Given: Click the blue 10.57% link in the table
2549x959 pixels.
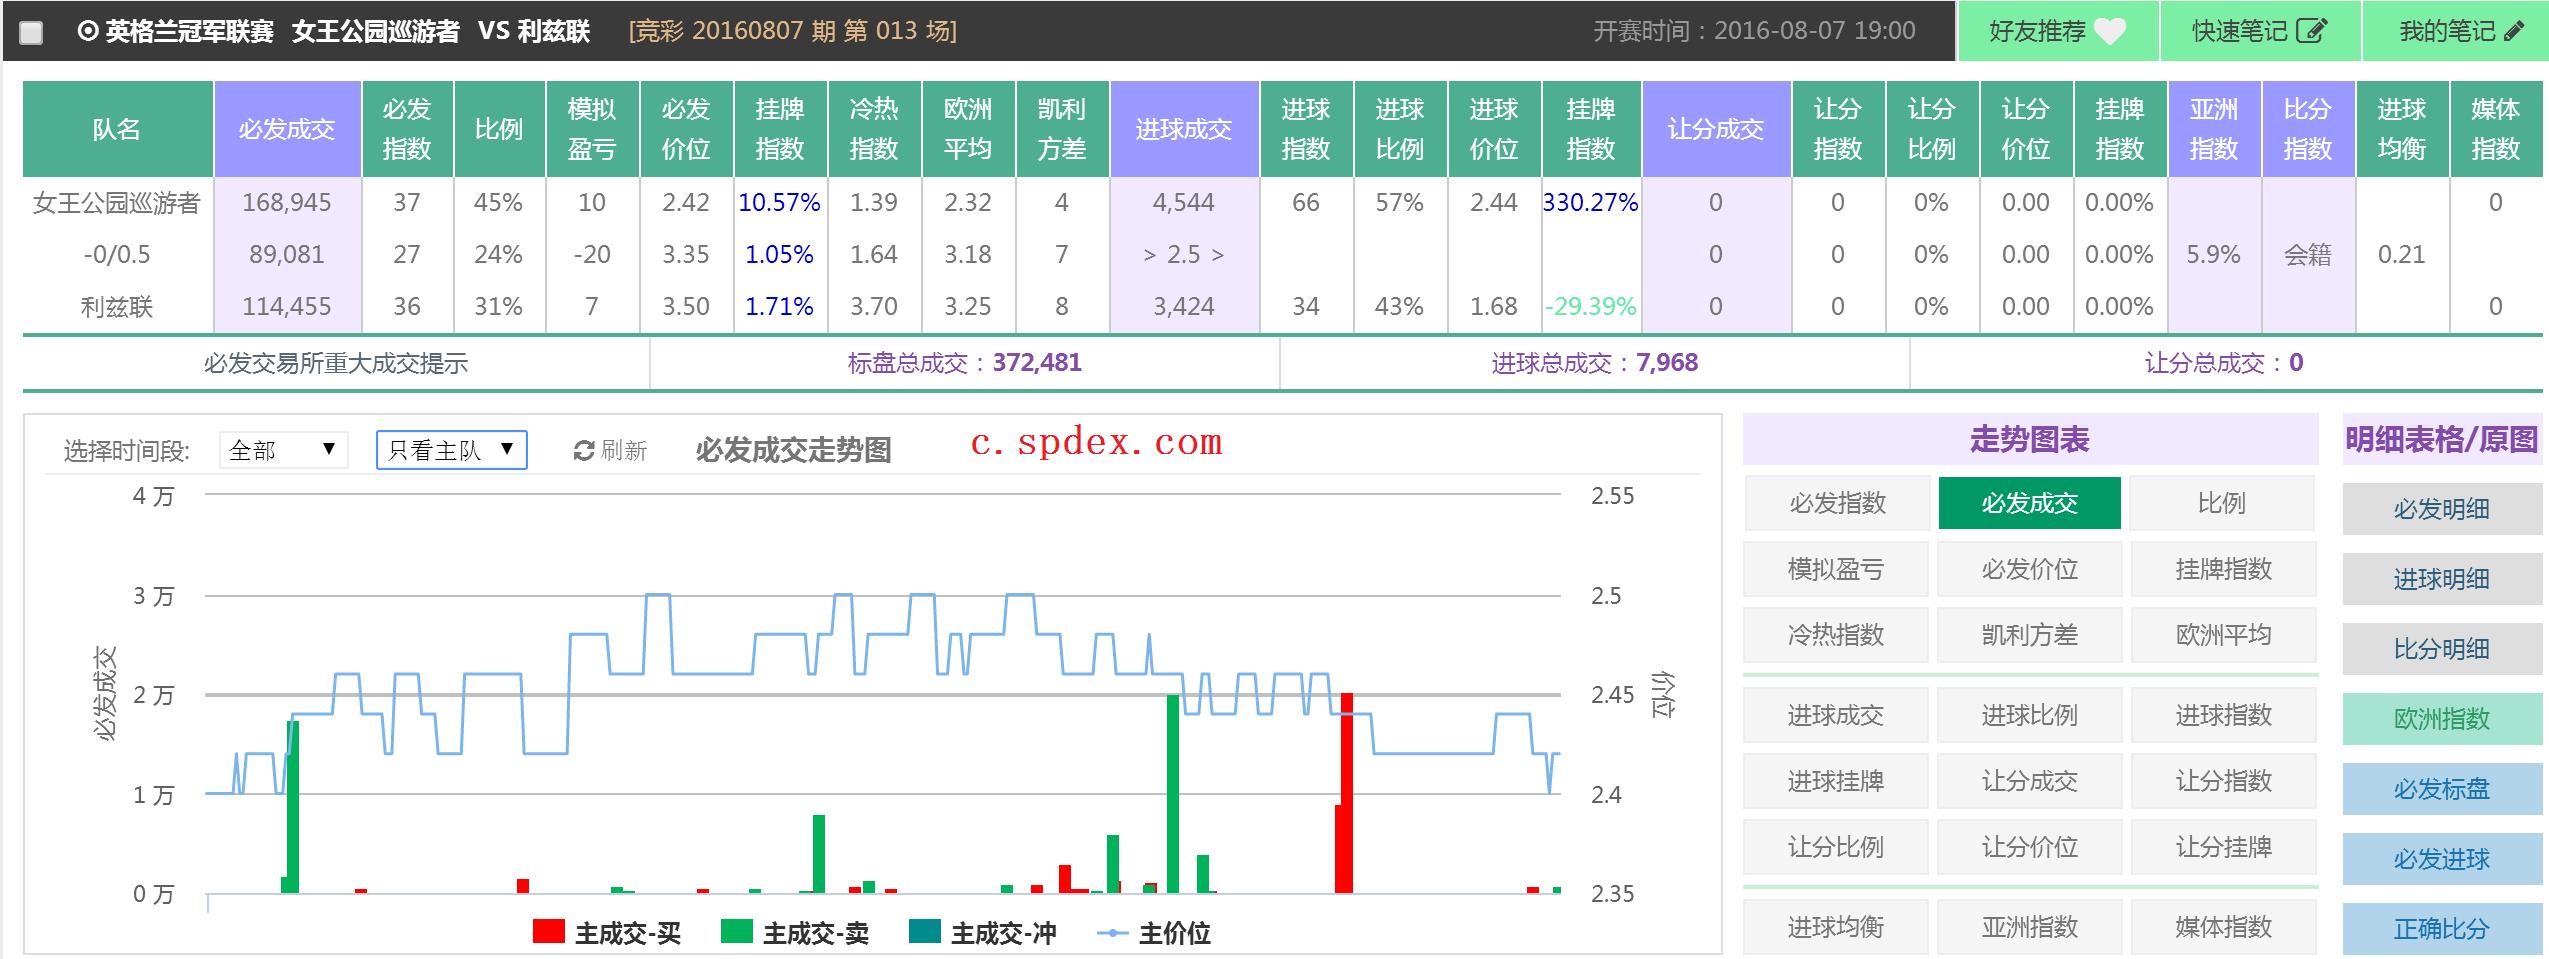Looking at the screenshot, I should point(779,201).
